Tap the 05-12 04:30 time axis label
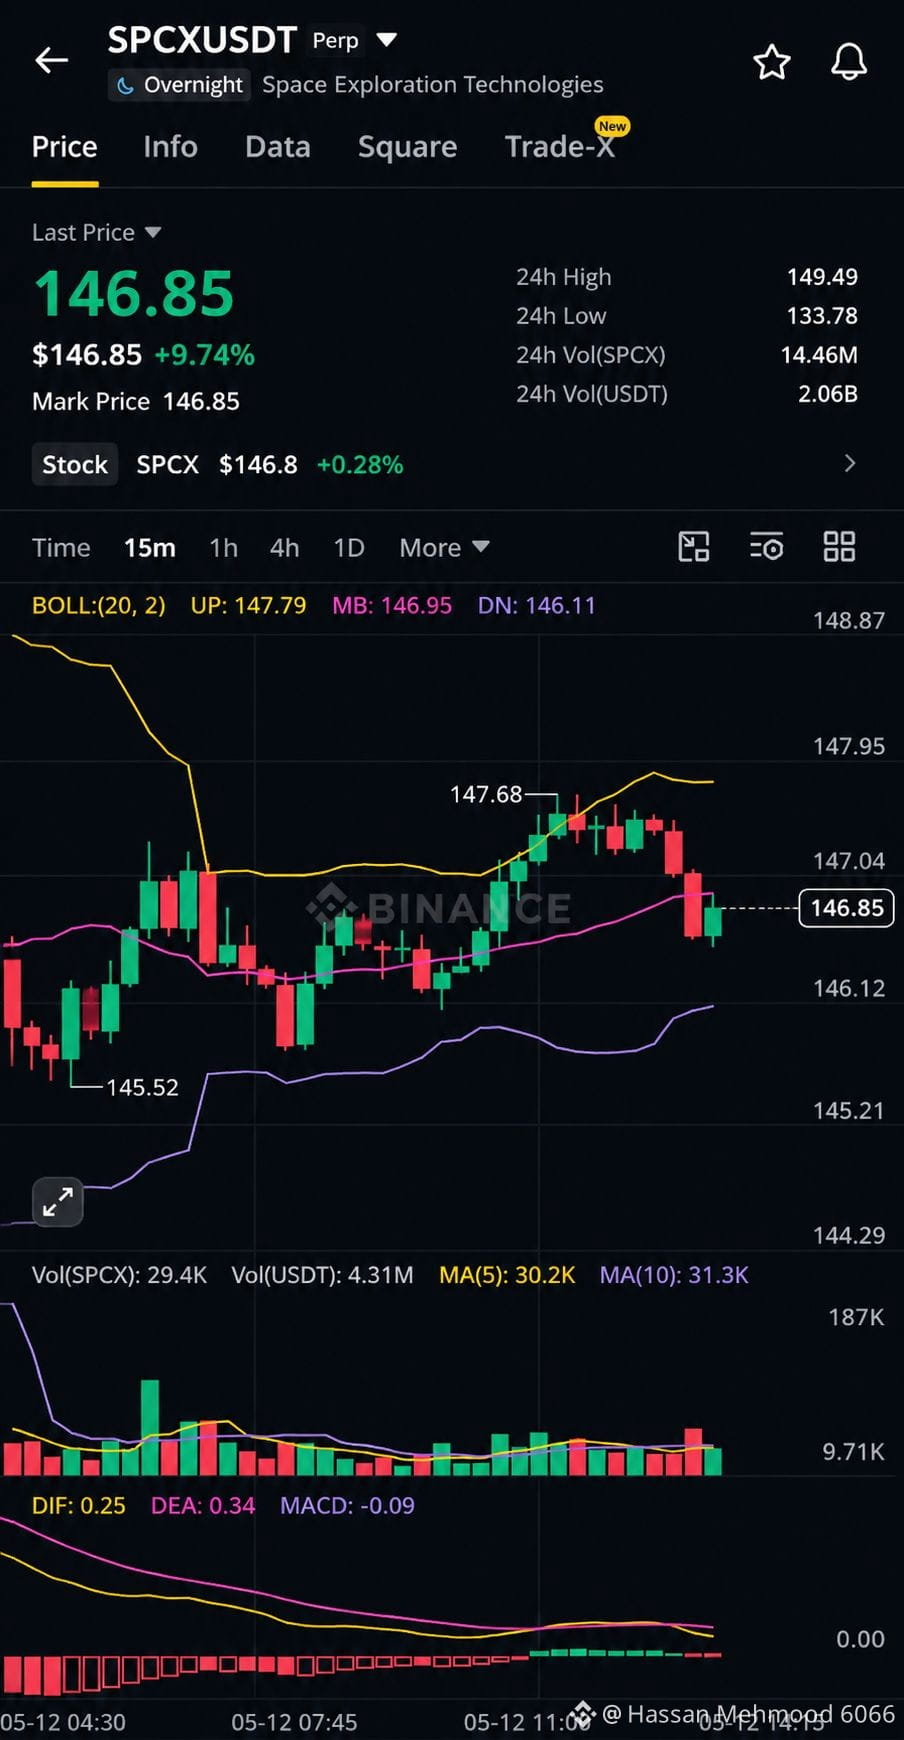 pyautogui.click(x=63, y=1722)
